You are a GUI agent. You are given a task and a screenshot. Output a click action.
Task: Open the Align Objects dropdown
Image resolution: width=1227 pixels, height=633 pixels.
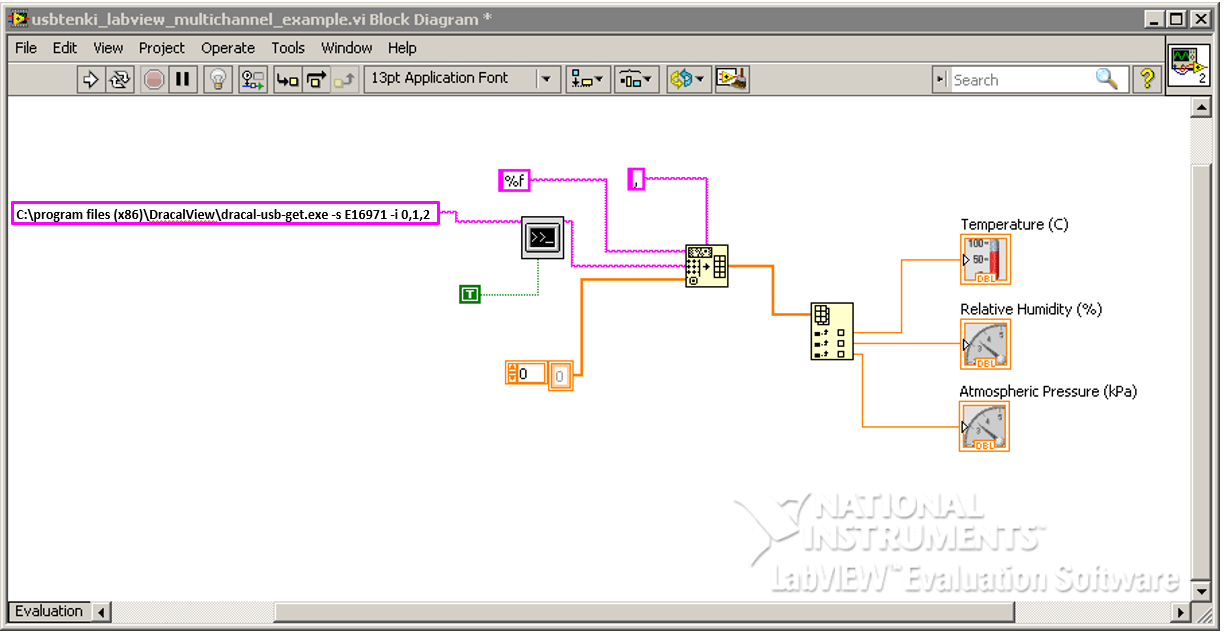(x=587, y=80)
